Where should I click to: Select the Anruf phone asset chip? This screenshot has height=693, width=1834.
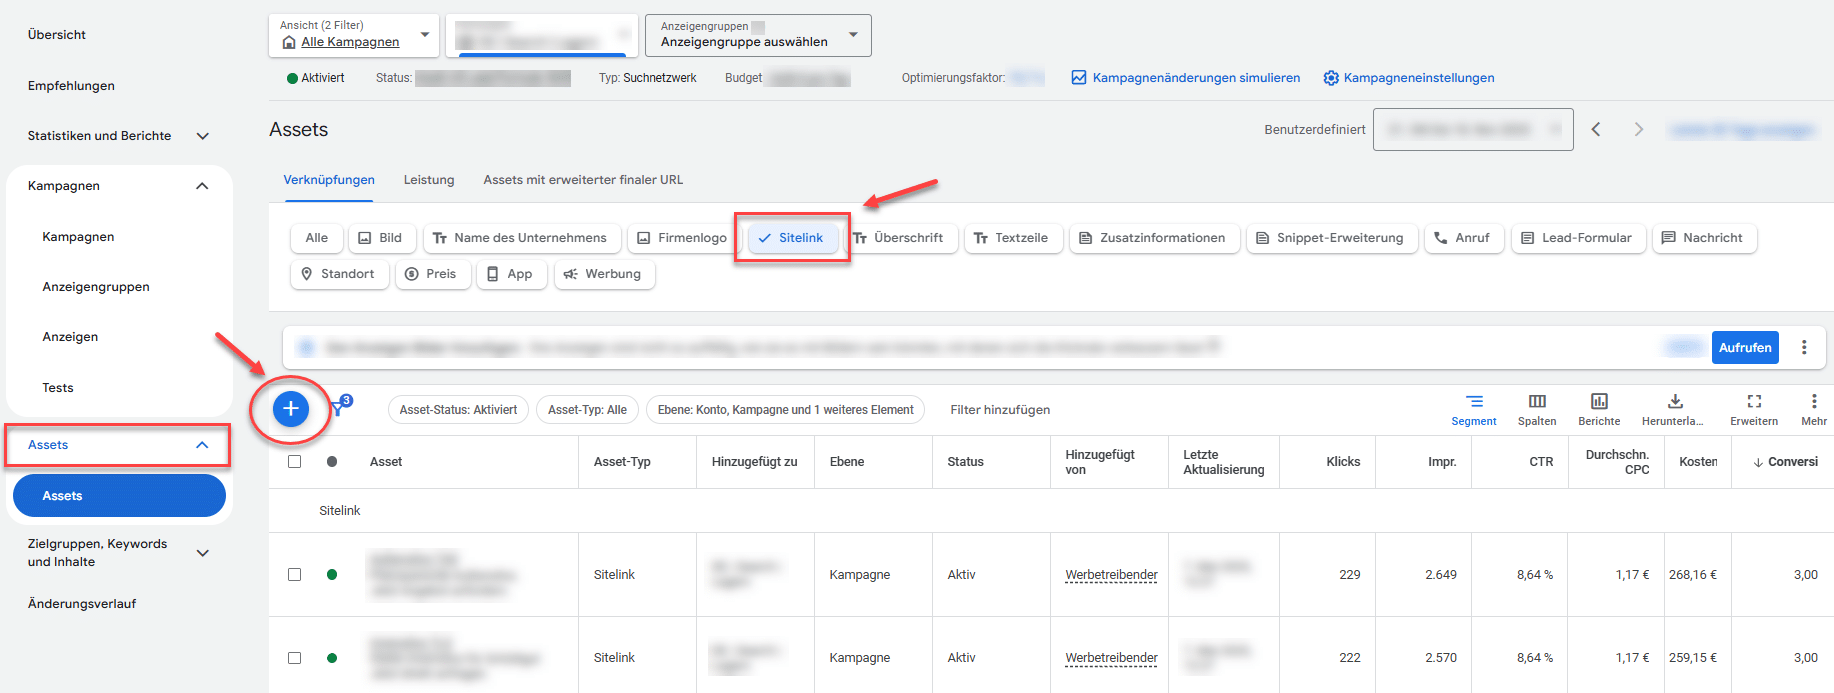tap(1464, 238)
